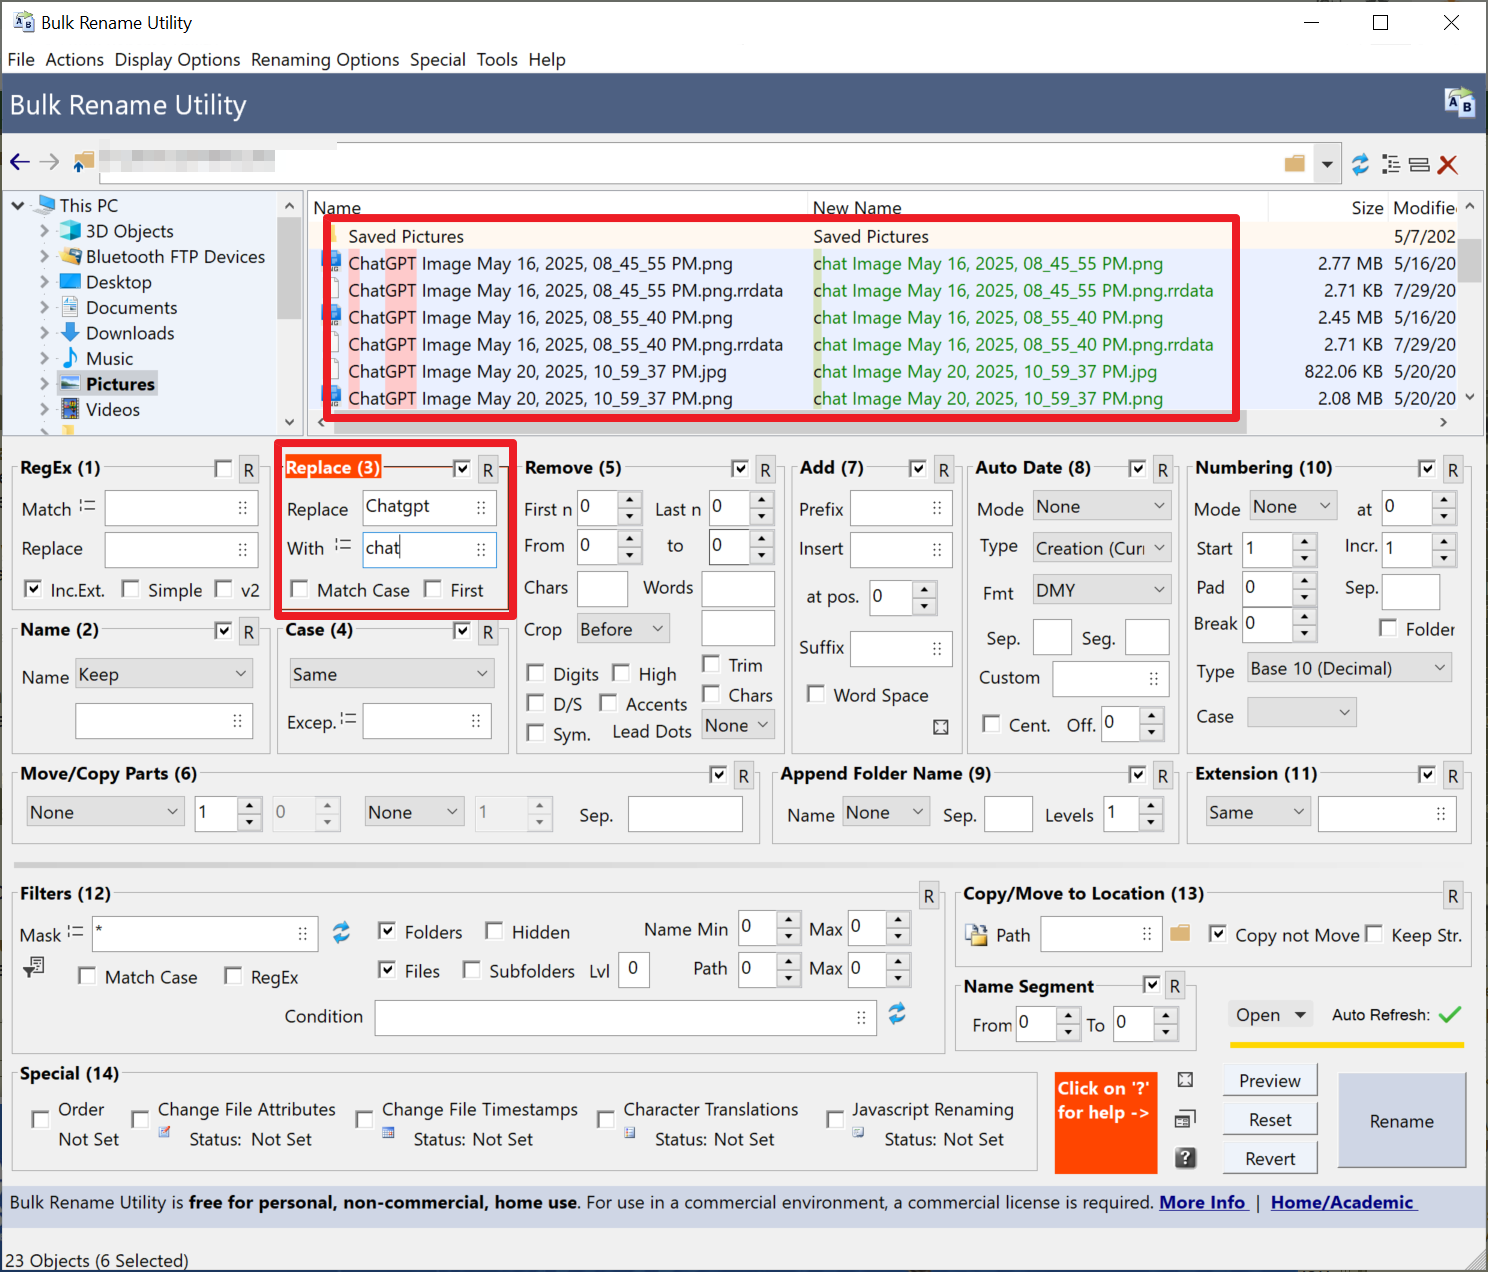Open Auto Date Mode dropdown
Viewport: 1488px width, 1272px height.
coord(1101,506)
